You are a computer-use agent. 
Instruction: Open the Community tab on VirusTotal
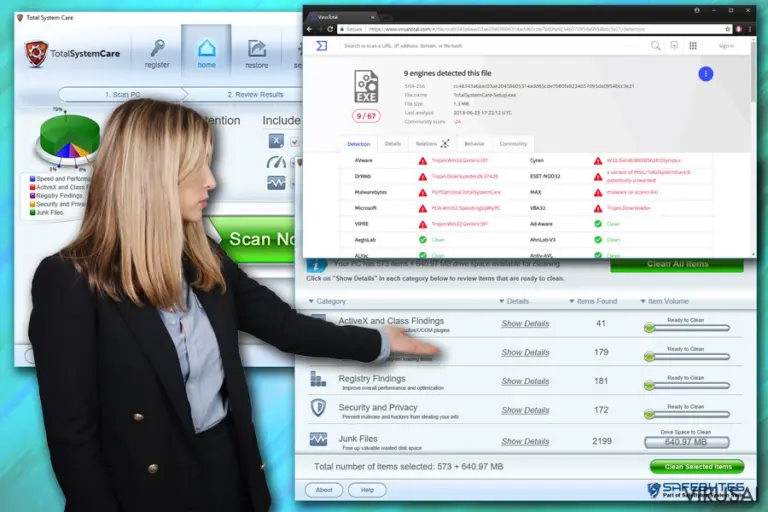(x=513, y=144)
